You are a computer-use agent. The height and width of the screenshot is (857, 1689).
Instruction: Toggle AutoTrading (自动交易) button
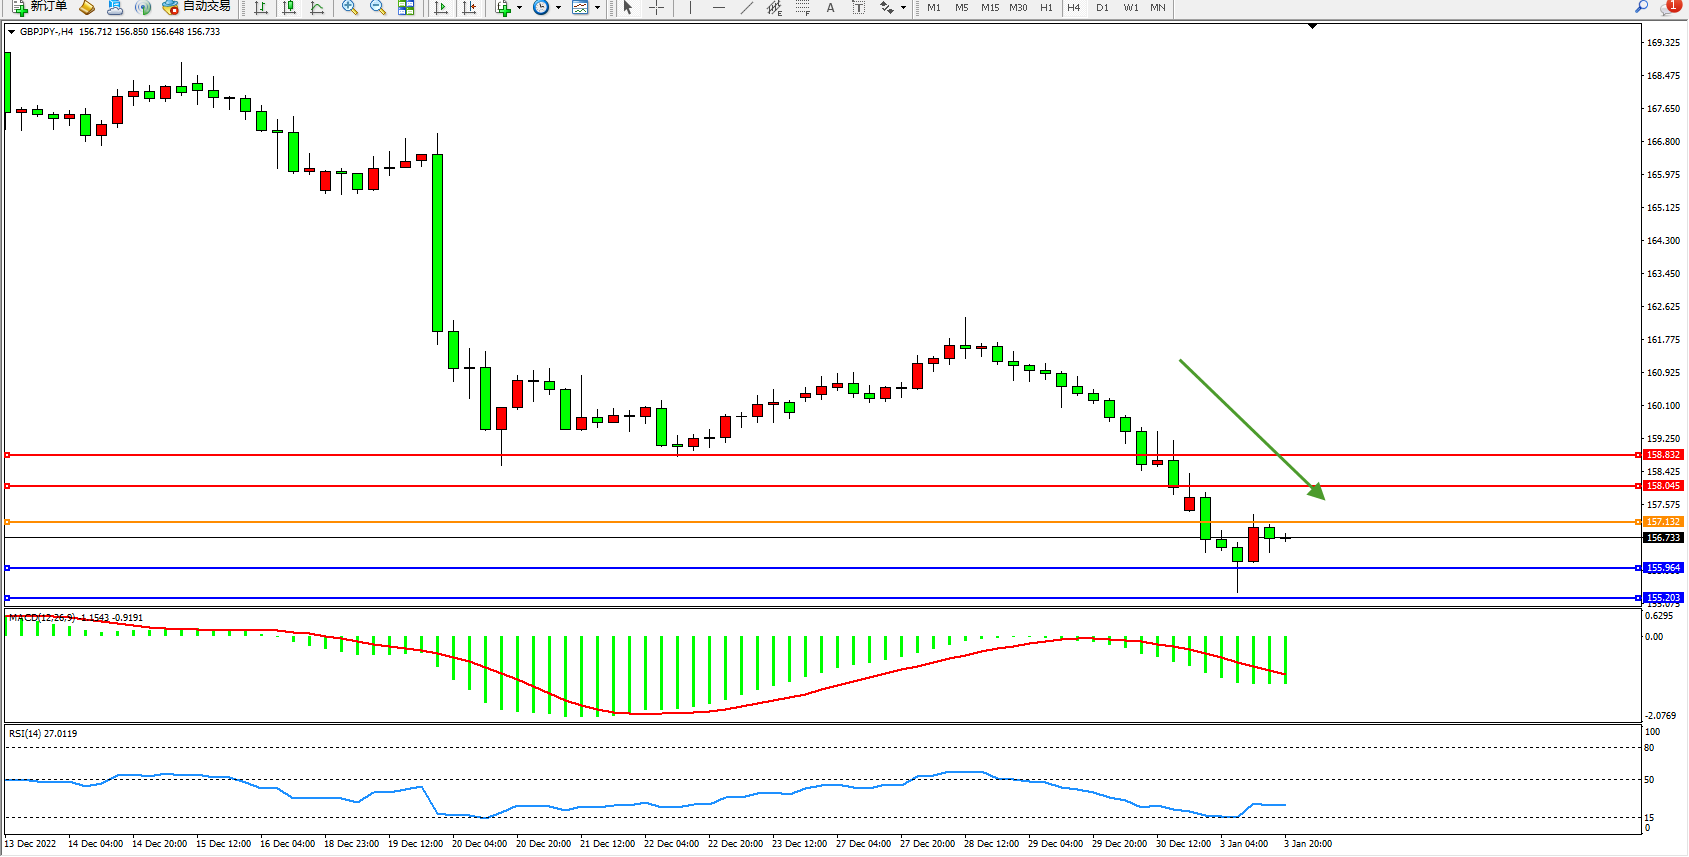(197, 7)
